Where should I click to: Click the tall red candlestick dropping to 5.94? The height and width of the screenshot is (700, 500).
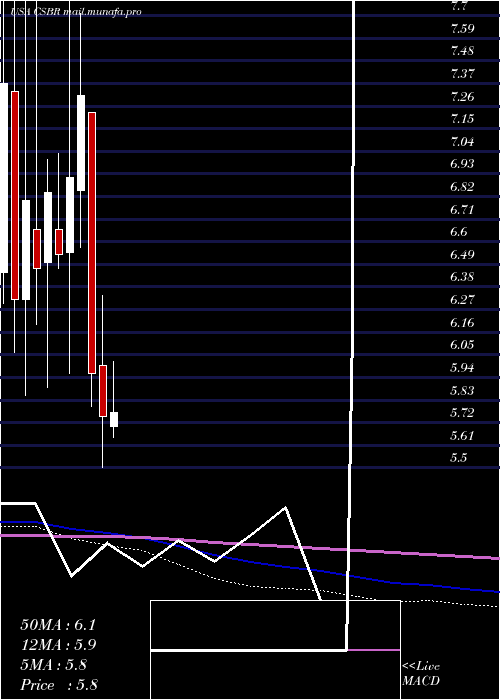[92, 243]
